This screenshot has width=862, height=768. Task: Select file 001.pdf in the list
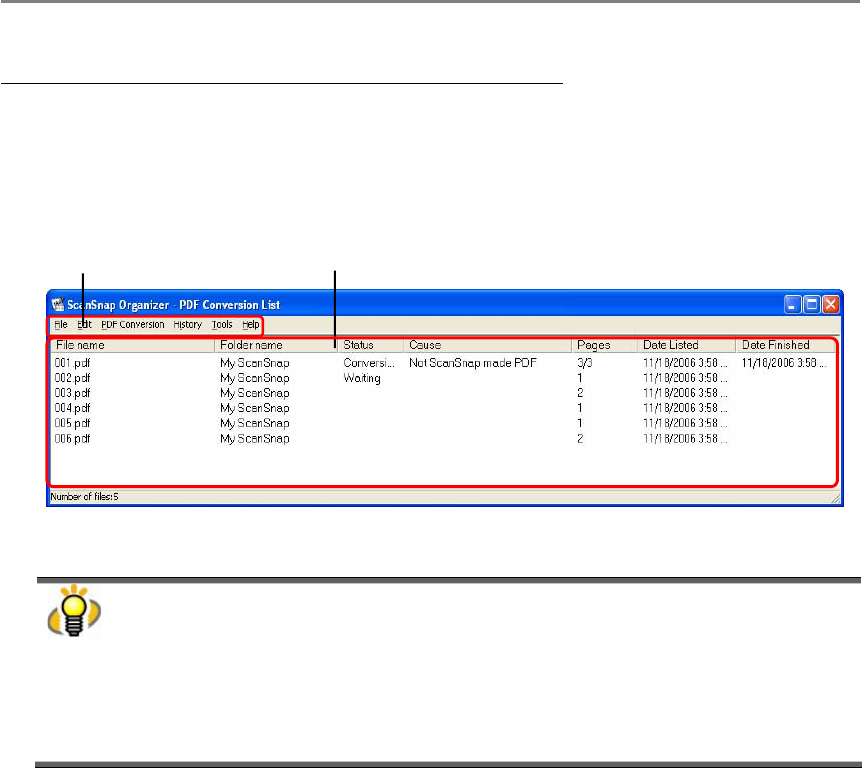coord(72,363)
